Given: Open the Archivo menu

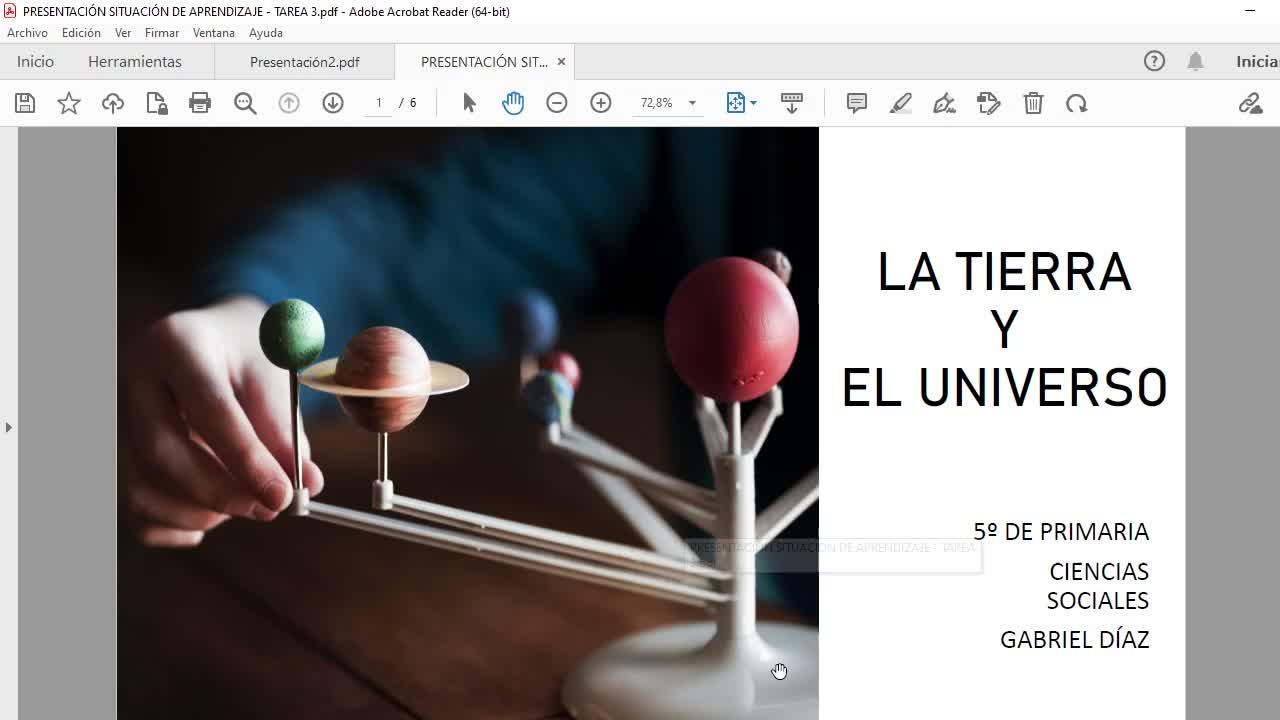Looking at the screenshot, I should tap(27, 33).
